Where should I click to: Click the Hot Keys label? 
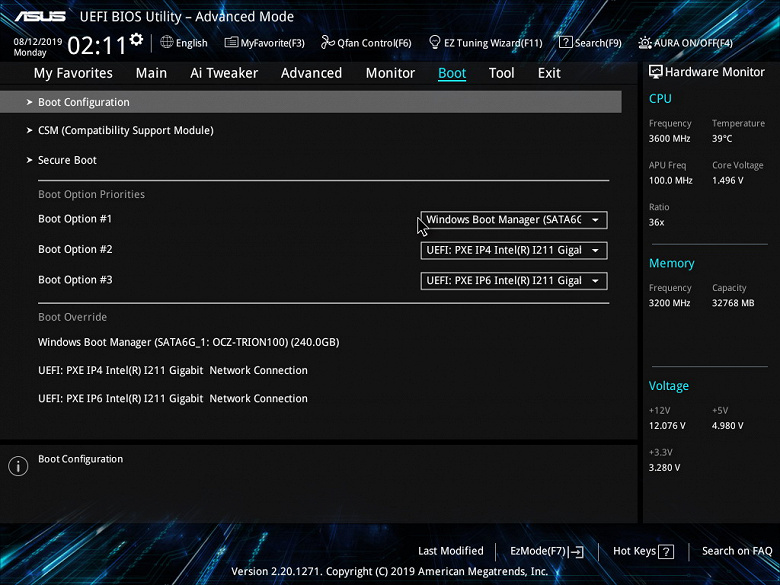click(x=634, y=551)
